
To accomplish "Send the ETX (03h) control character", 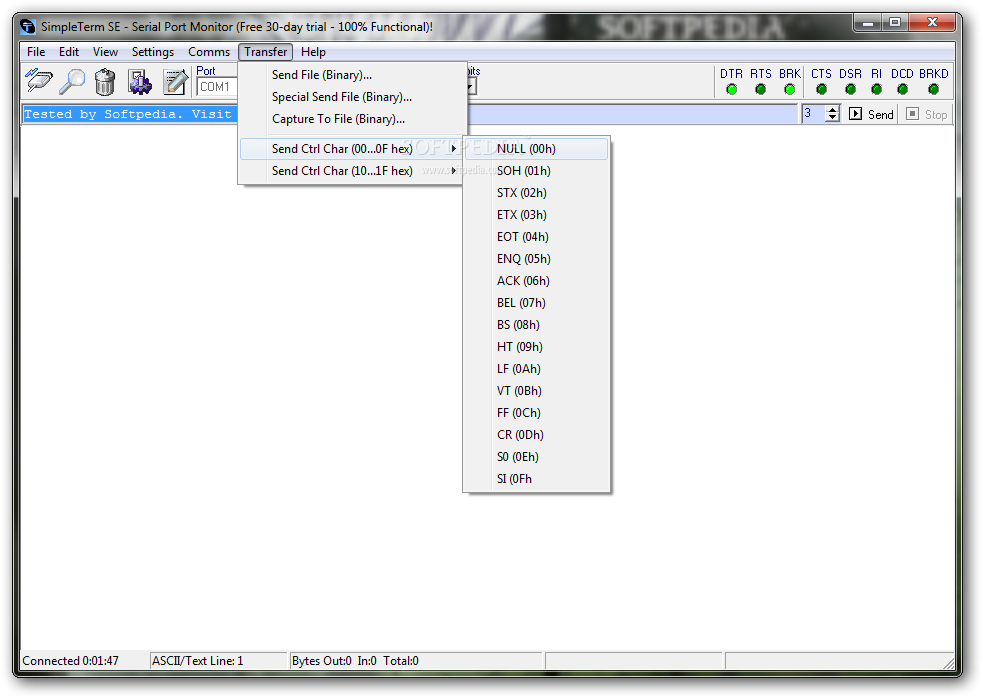I will [x=537, y=214].
